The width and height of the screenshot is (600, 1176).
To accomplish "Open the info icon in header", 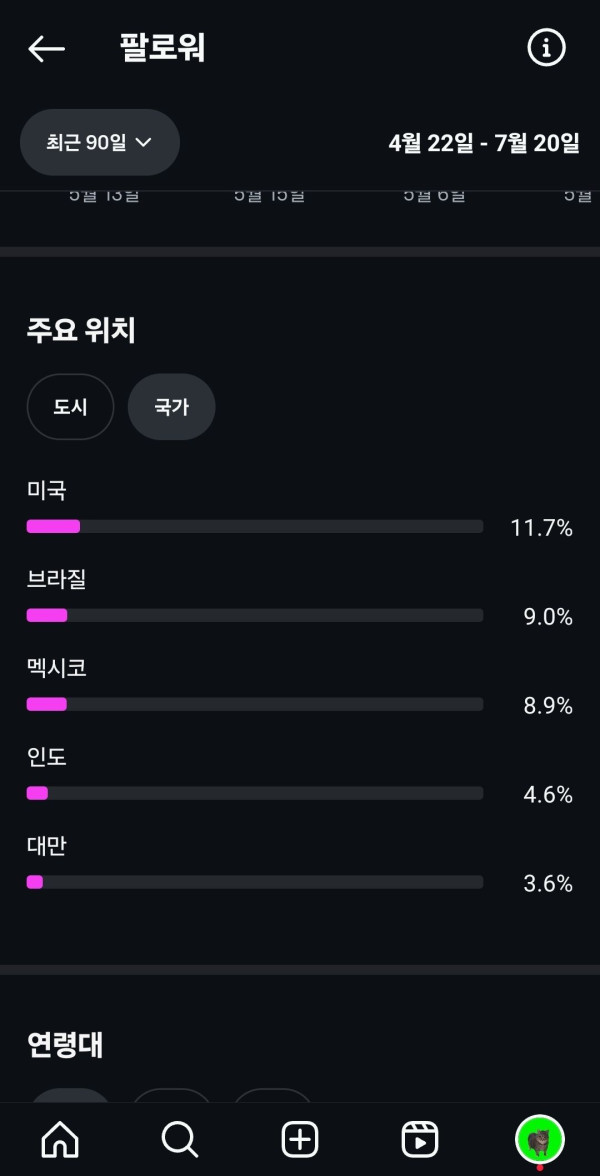I will (x=546, y=48).
